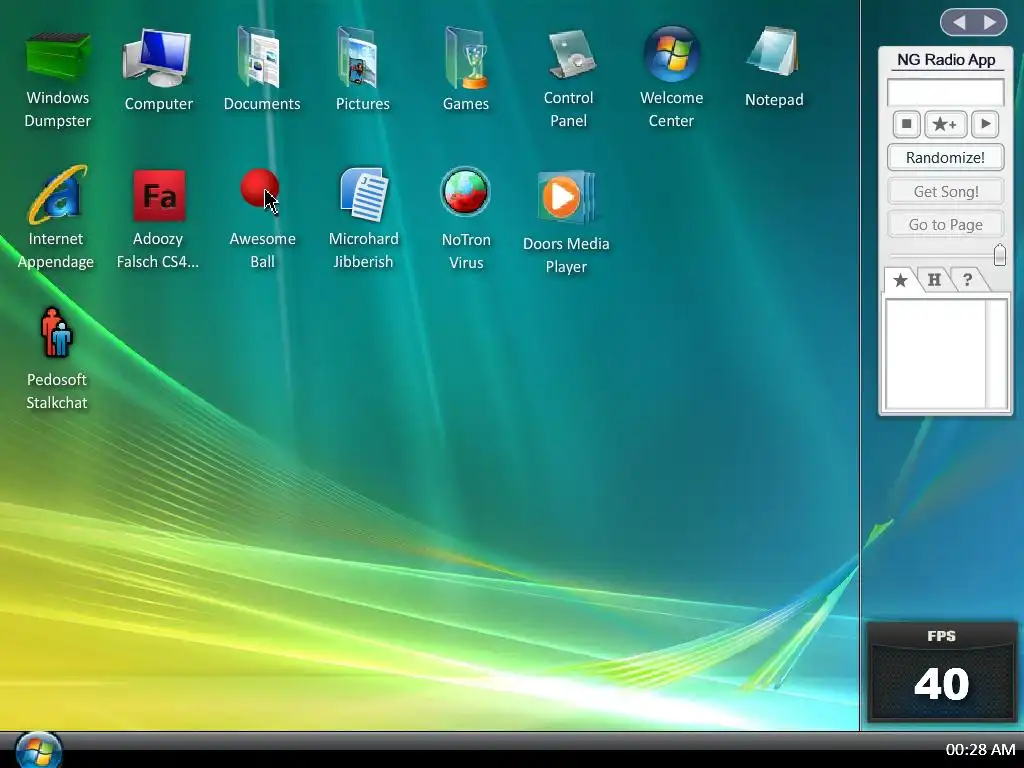Open the Documents folder icon

(261, 57)
